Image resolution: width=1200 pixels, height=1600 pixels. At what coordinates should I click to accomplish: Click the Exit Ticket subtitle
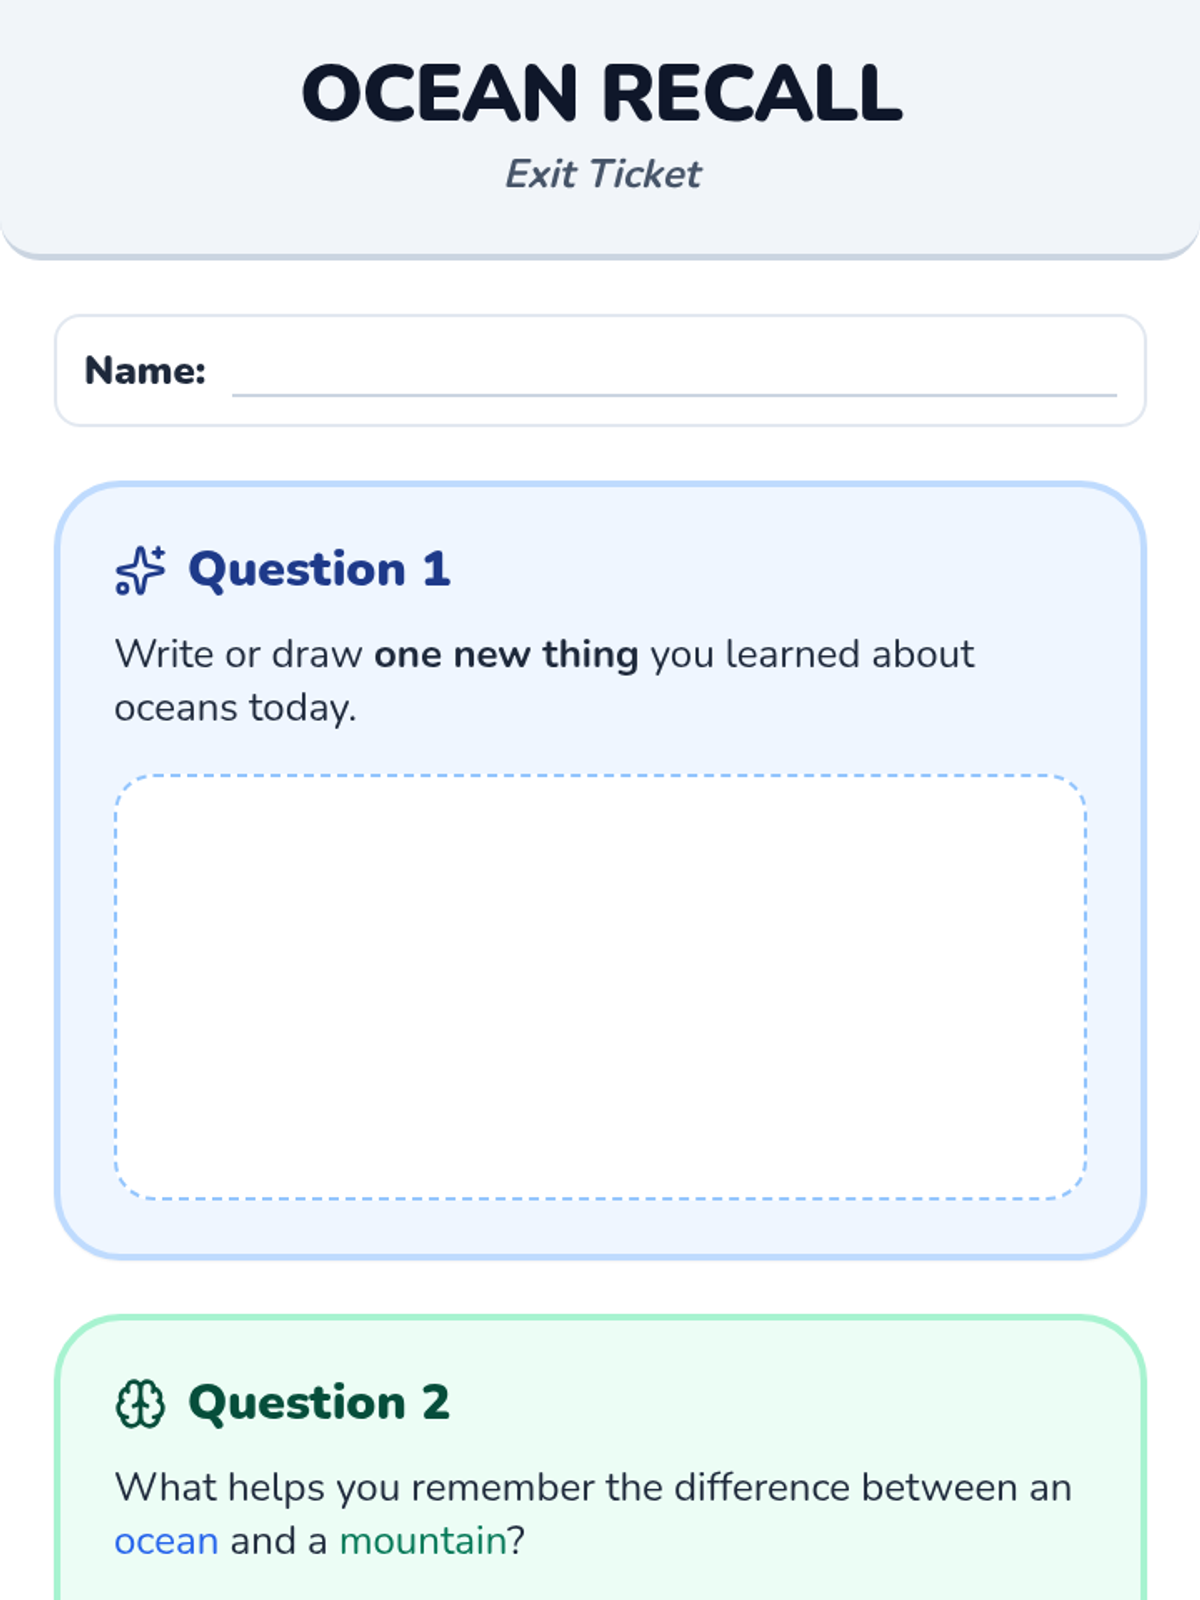pyautogui.click(x=602, y=174)
